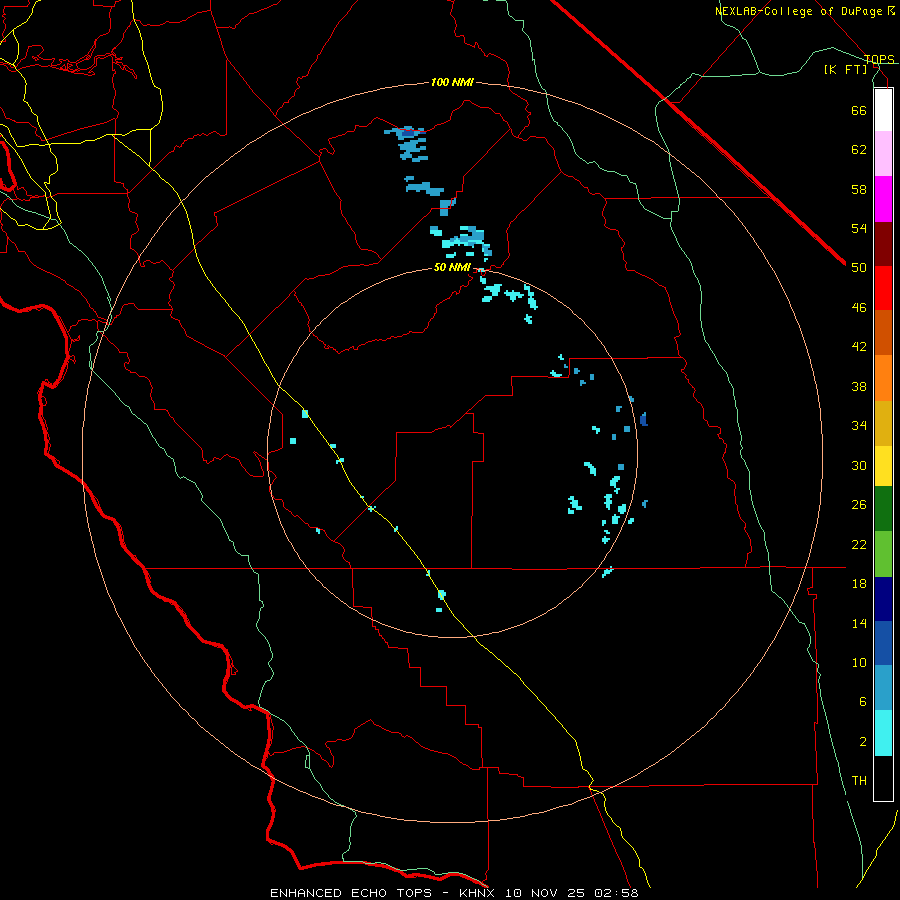This screenshot has width=900, height=900.
Task: Click the legend value 2
Action: 863,742
